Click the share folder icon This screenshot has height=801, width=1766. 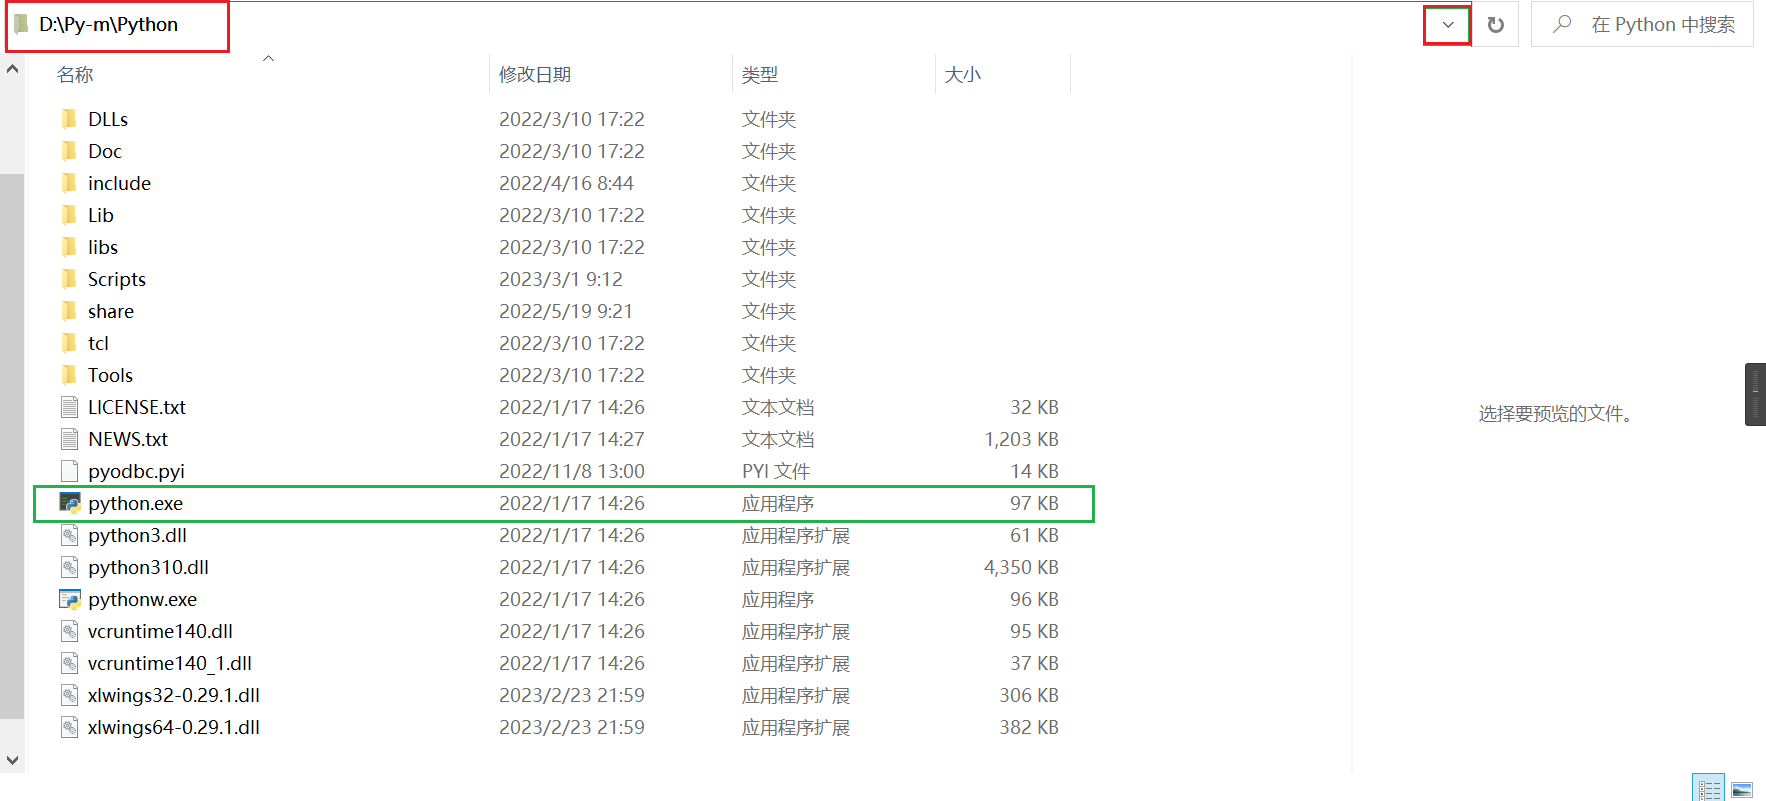point(69,311)
